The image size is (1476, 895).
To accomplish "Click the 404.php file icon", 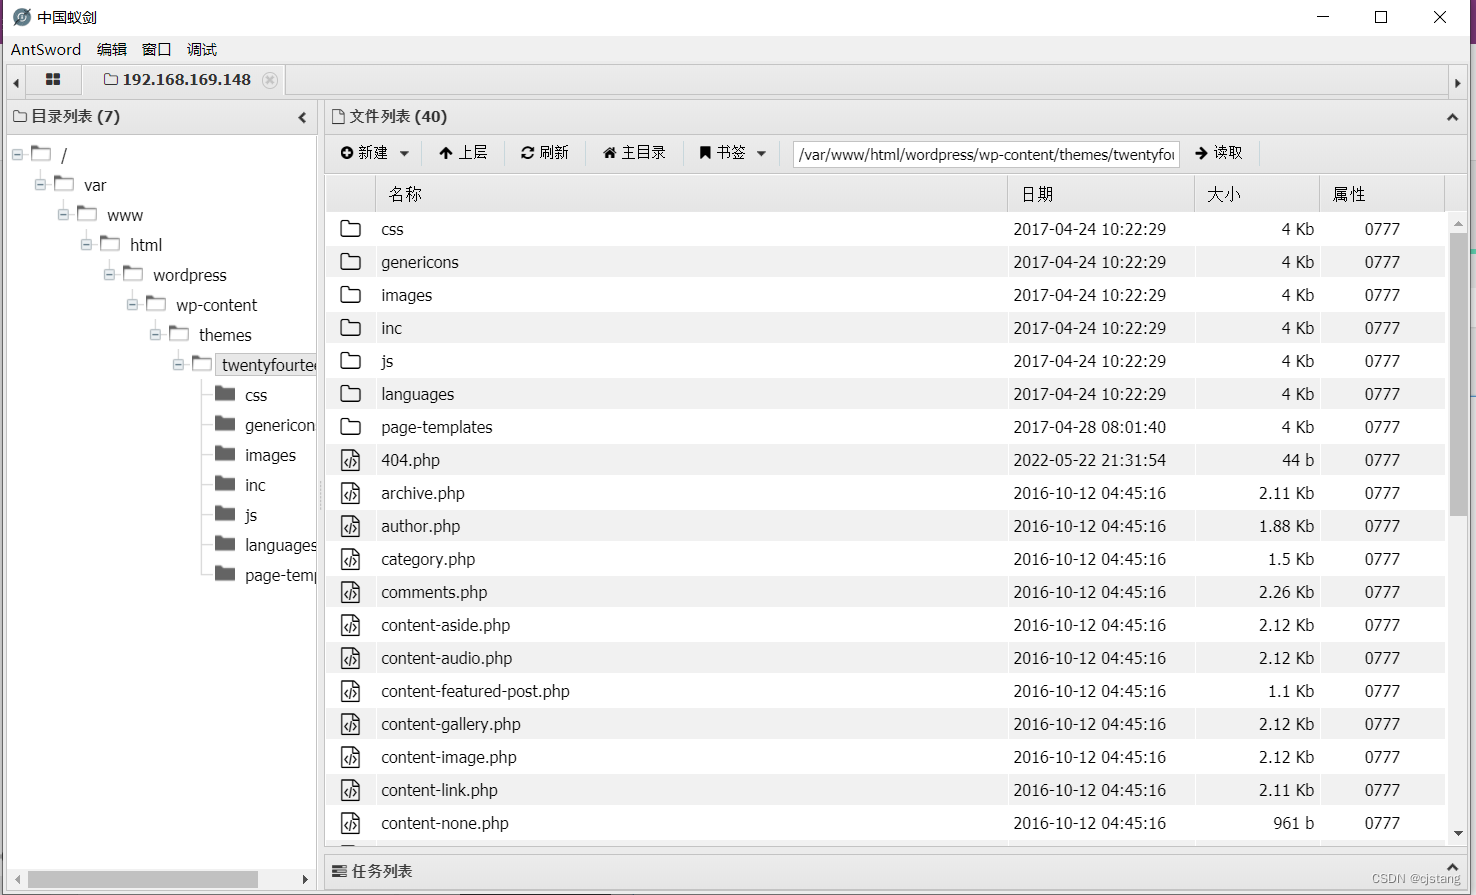I will point(350,460).
